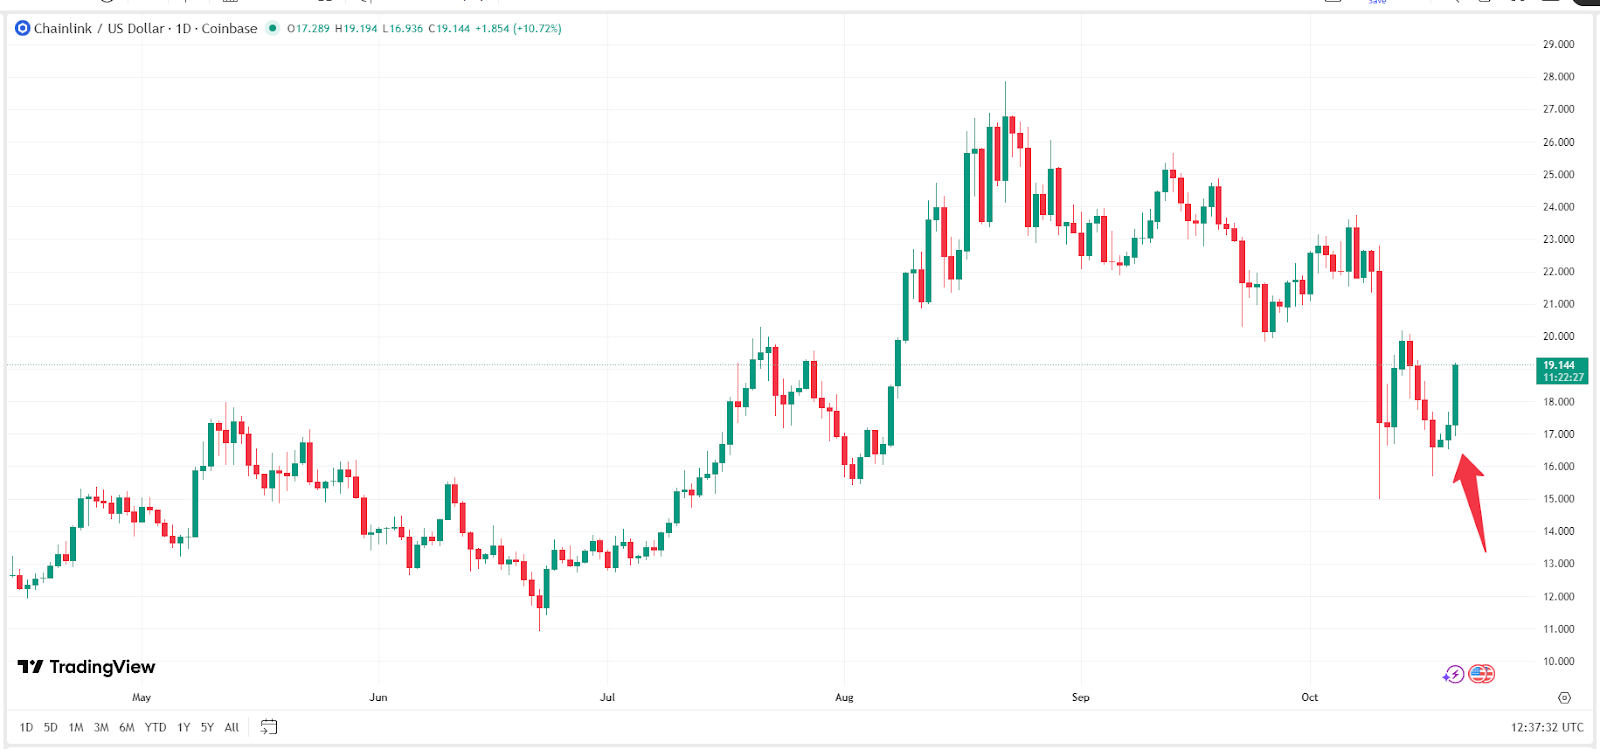1600x749 pixels.
Task: Select the 1D time range
Action: [x=26, y=727]
